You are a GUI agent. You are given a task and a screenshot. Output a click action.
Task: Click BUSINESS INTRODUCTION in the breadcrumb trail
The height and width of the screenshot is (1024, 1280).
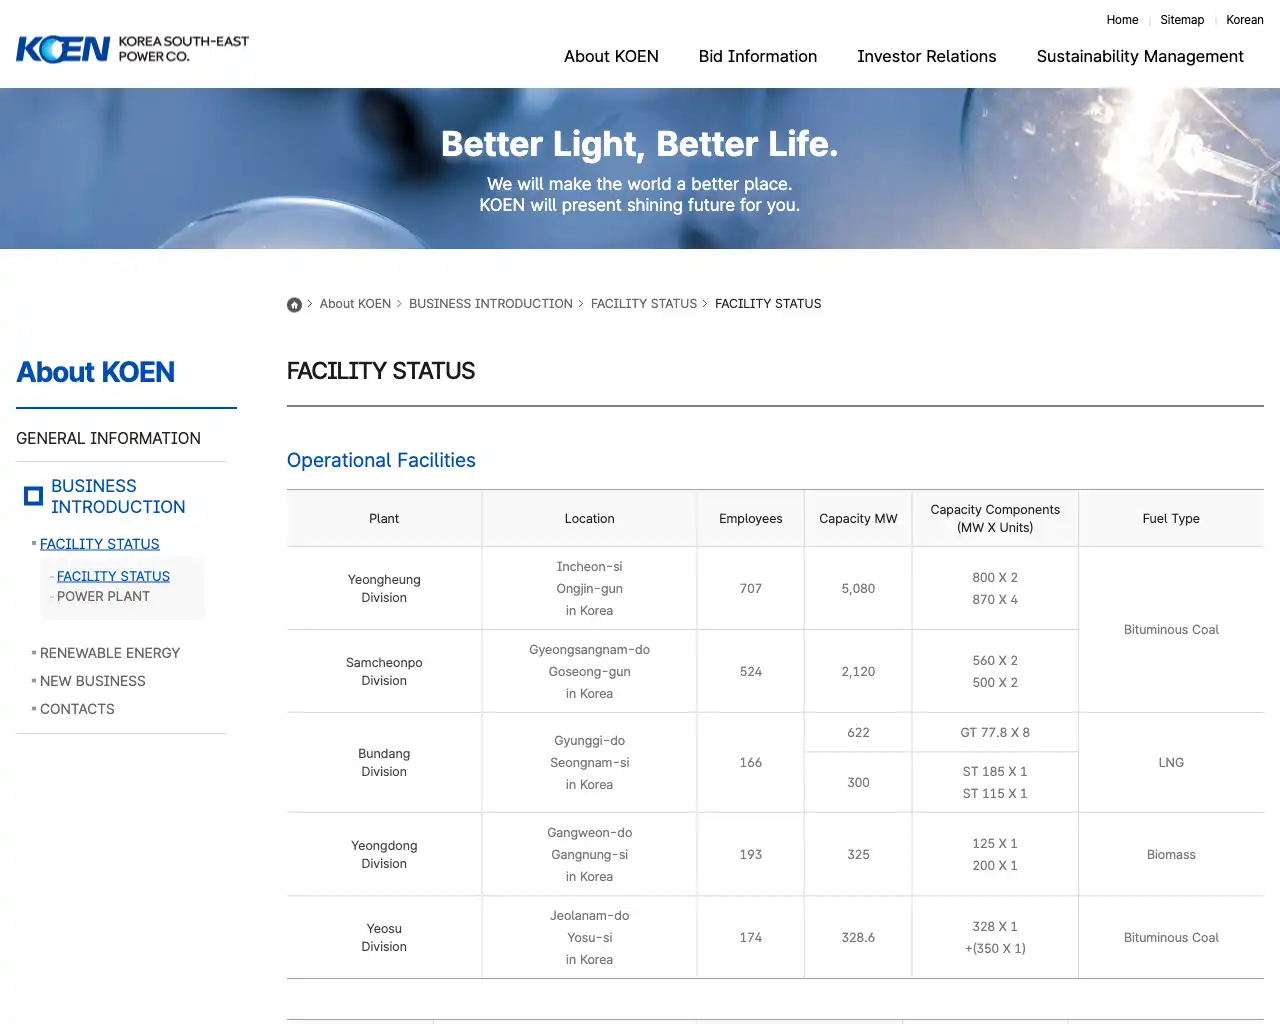tap(490, 303)
